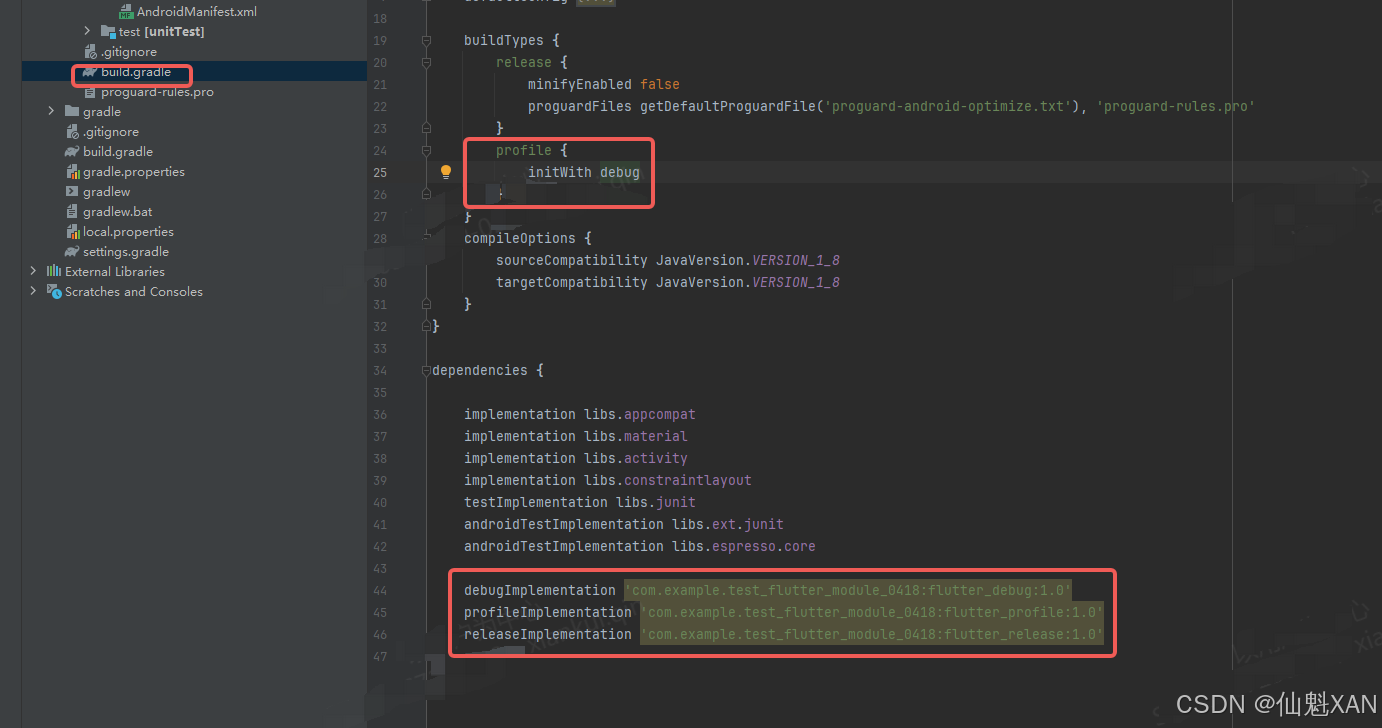
Task: Click the 'proguard-rules.pro' string in code
Action: [1176, 107]
